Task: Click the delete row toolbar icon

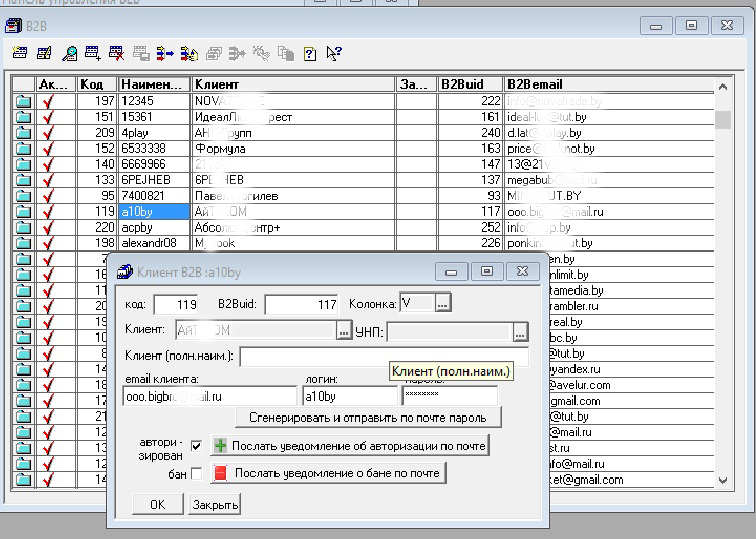Action: (117, 53)
